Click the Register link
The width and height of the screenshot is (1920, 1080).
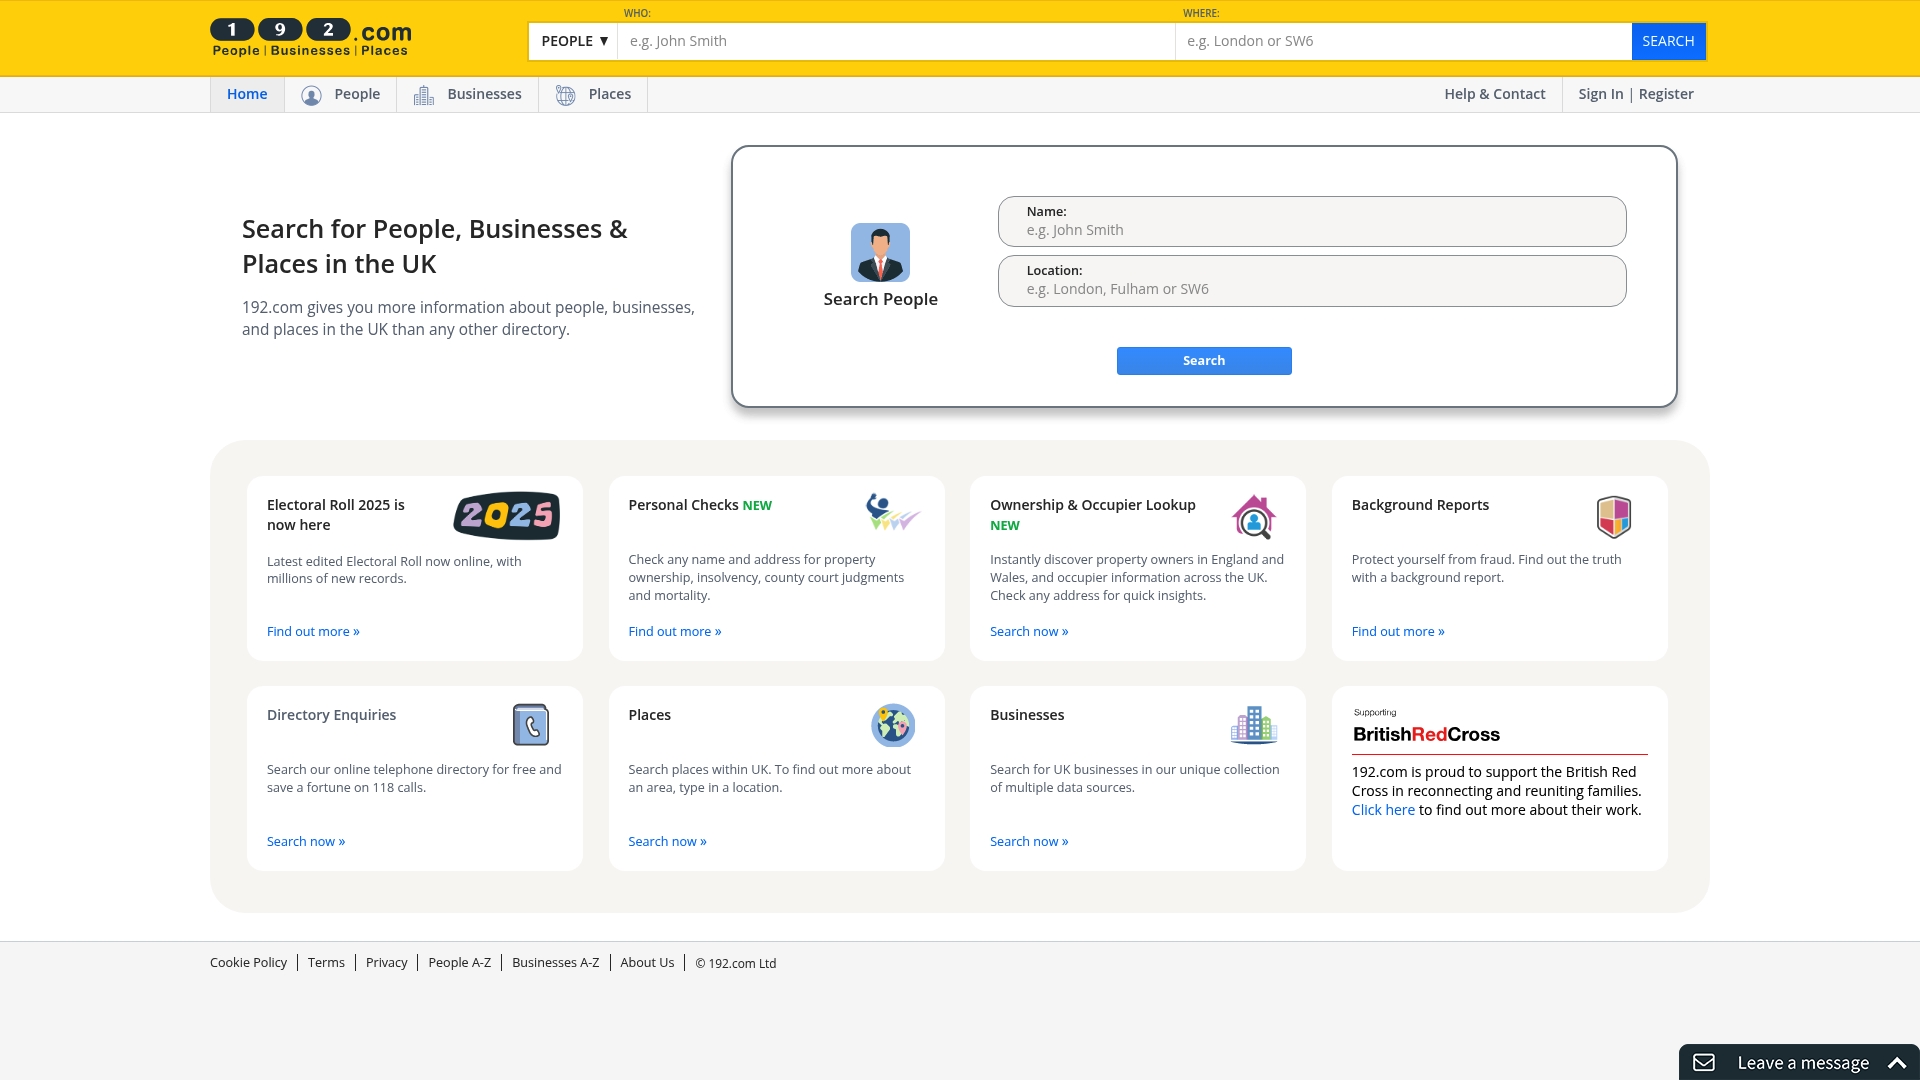click(x=1666, y=94)
